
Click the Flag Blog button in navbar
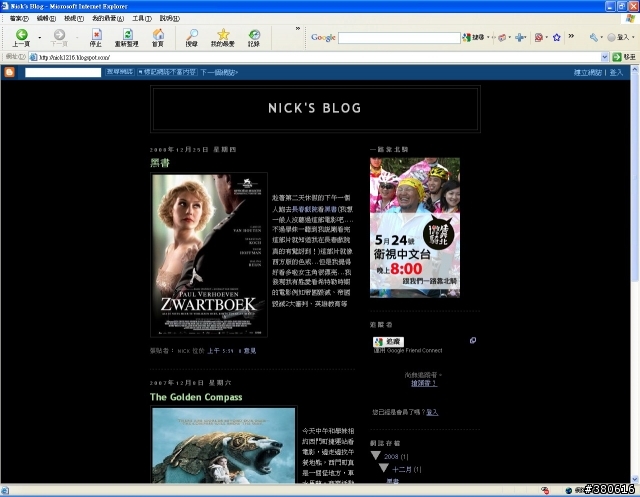167,72
